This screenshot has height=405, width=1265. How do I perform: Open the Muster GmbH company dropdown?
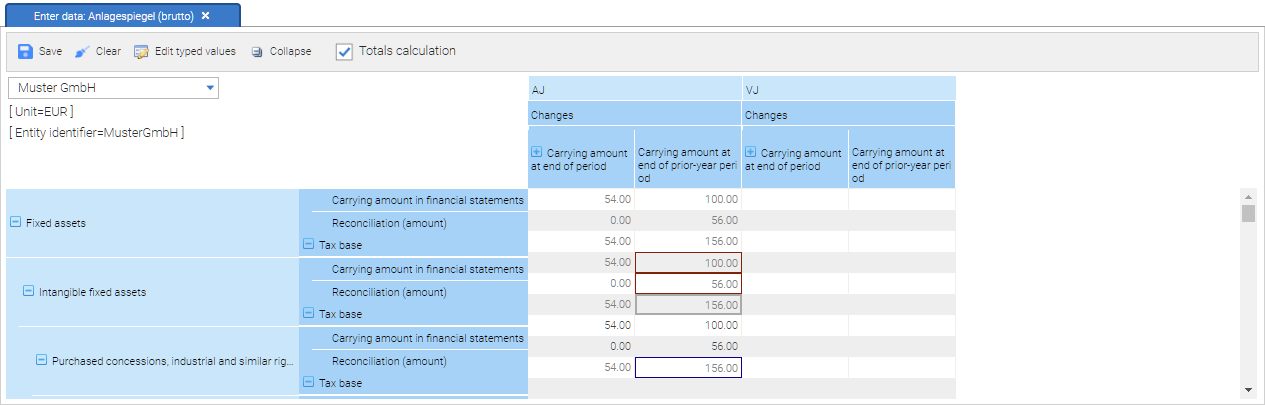tap(210, 88)
